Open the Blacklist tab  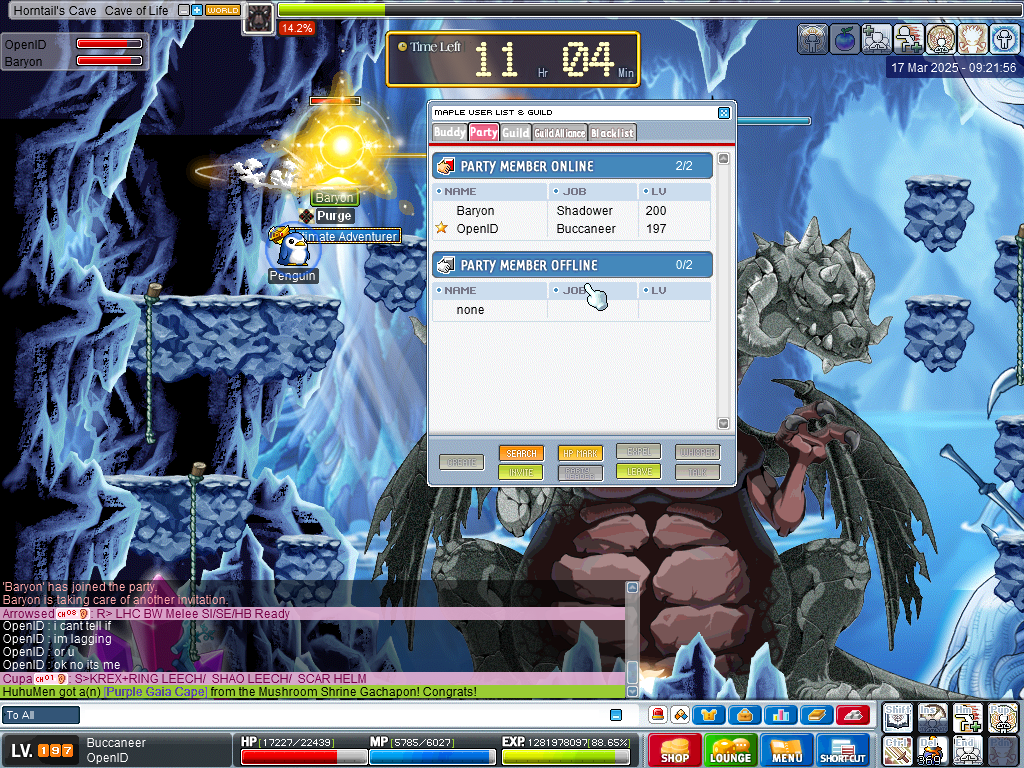612,133
